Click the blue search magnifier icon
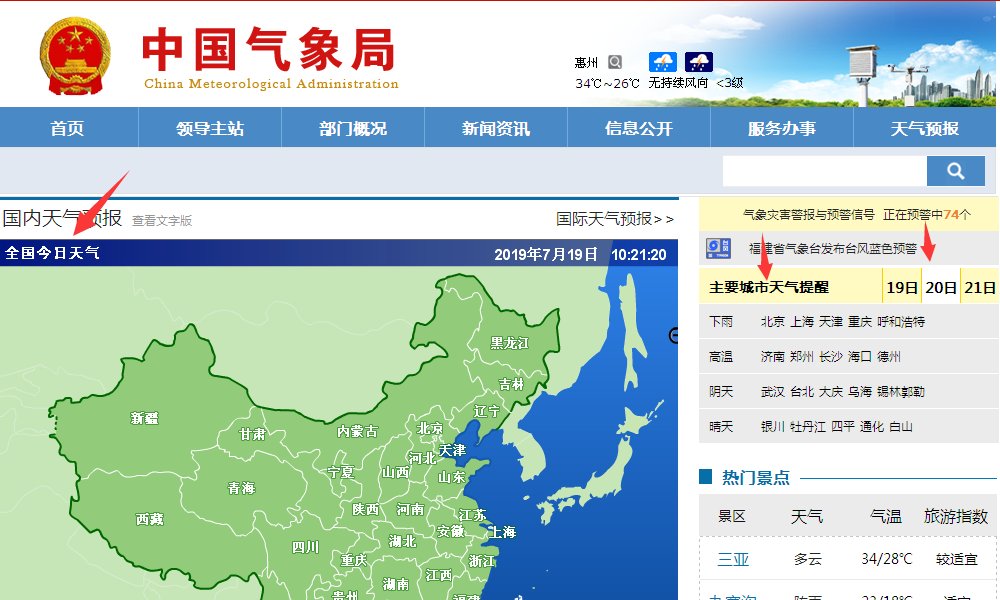1000x600 pixels. [x=955, y=170]
